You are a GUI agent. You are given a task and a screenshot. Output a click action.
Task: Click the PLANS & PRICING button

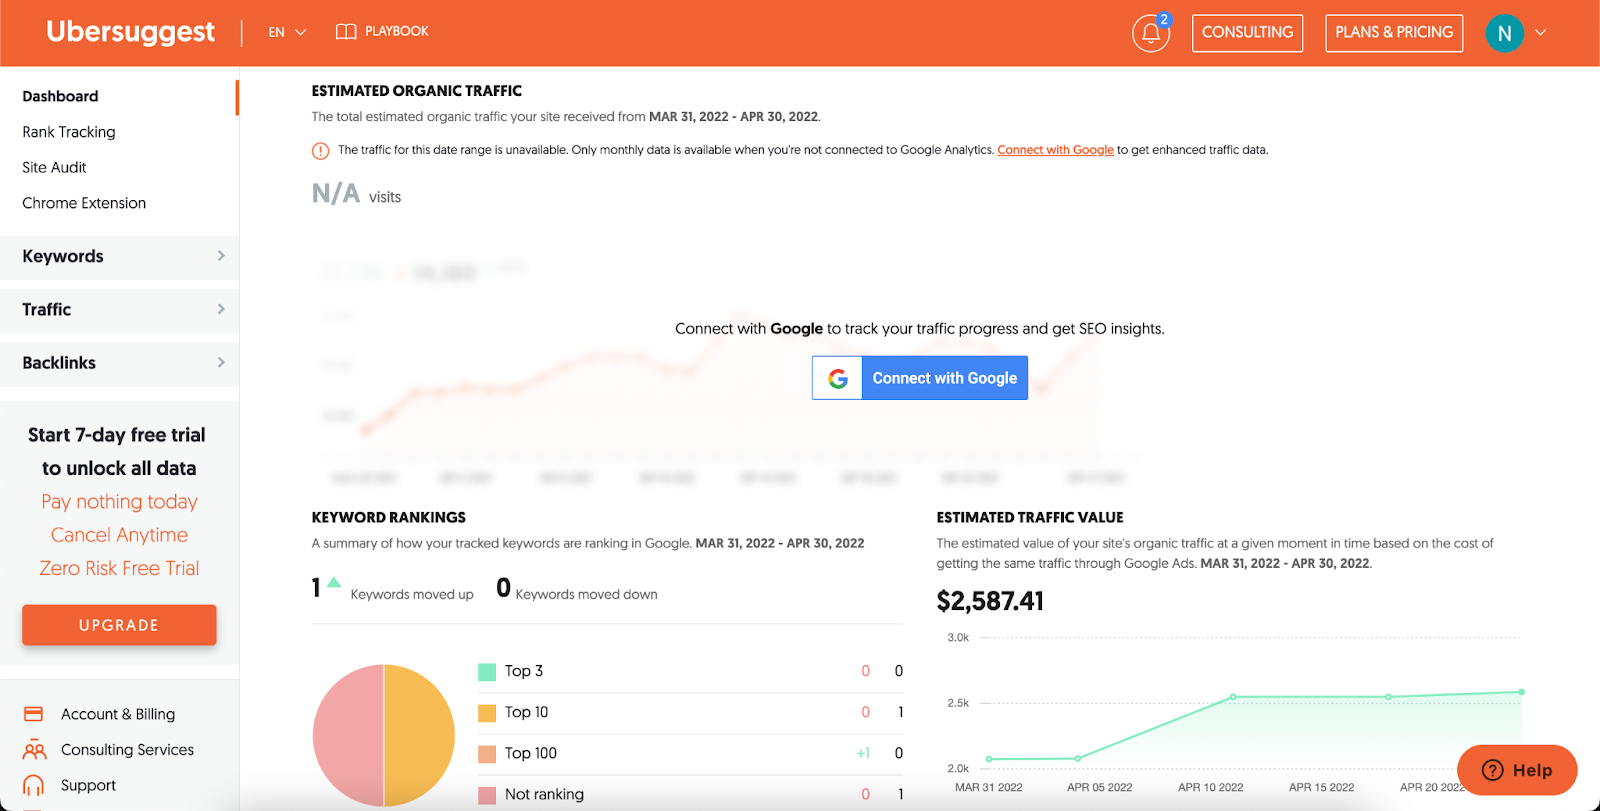1394,33
